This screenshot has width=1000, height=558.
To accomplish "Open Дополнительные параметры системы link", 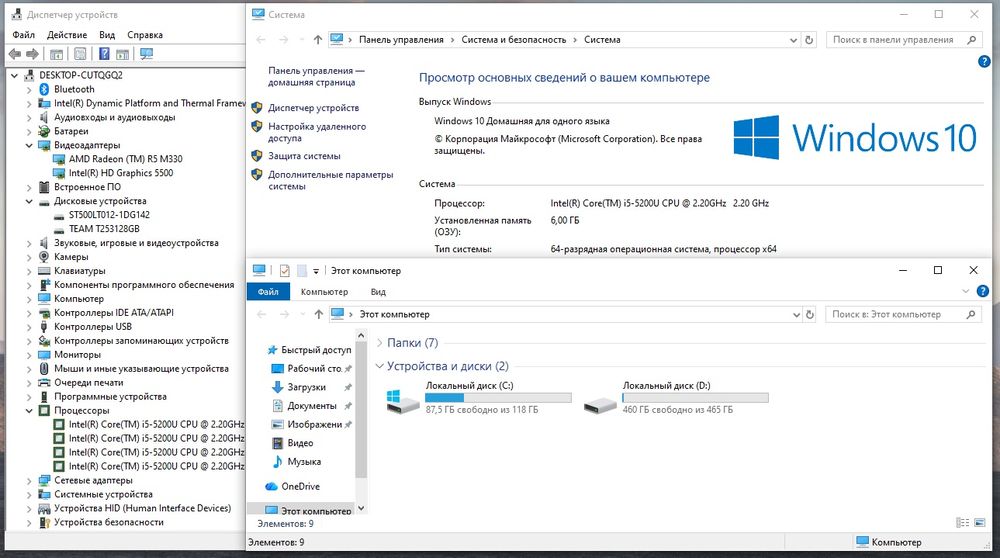I will [x=330, y=180].
